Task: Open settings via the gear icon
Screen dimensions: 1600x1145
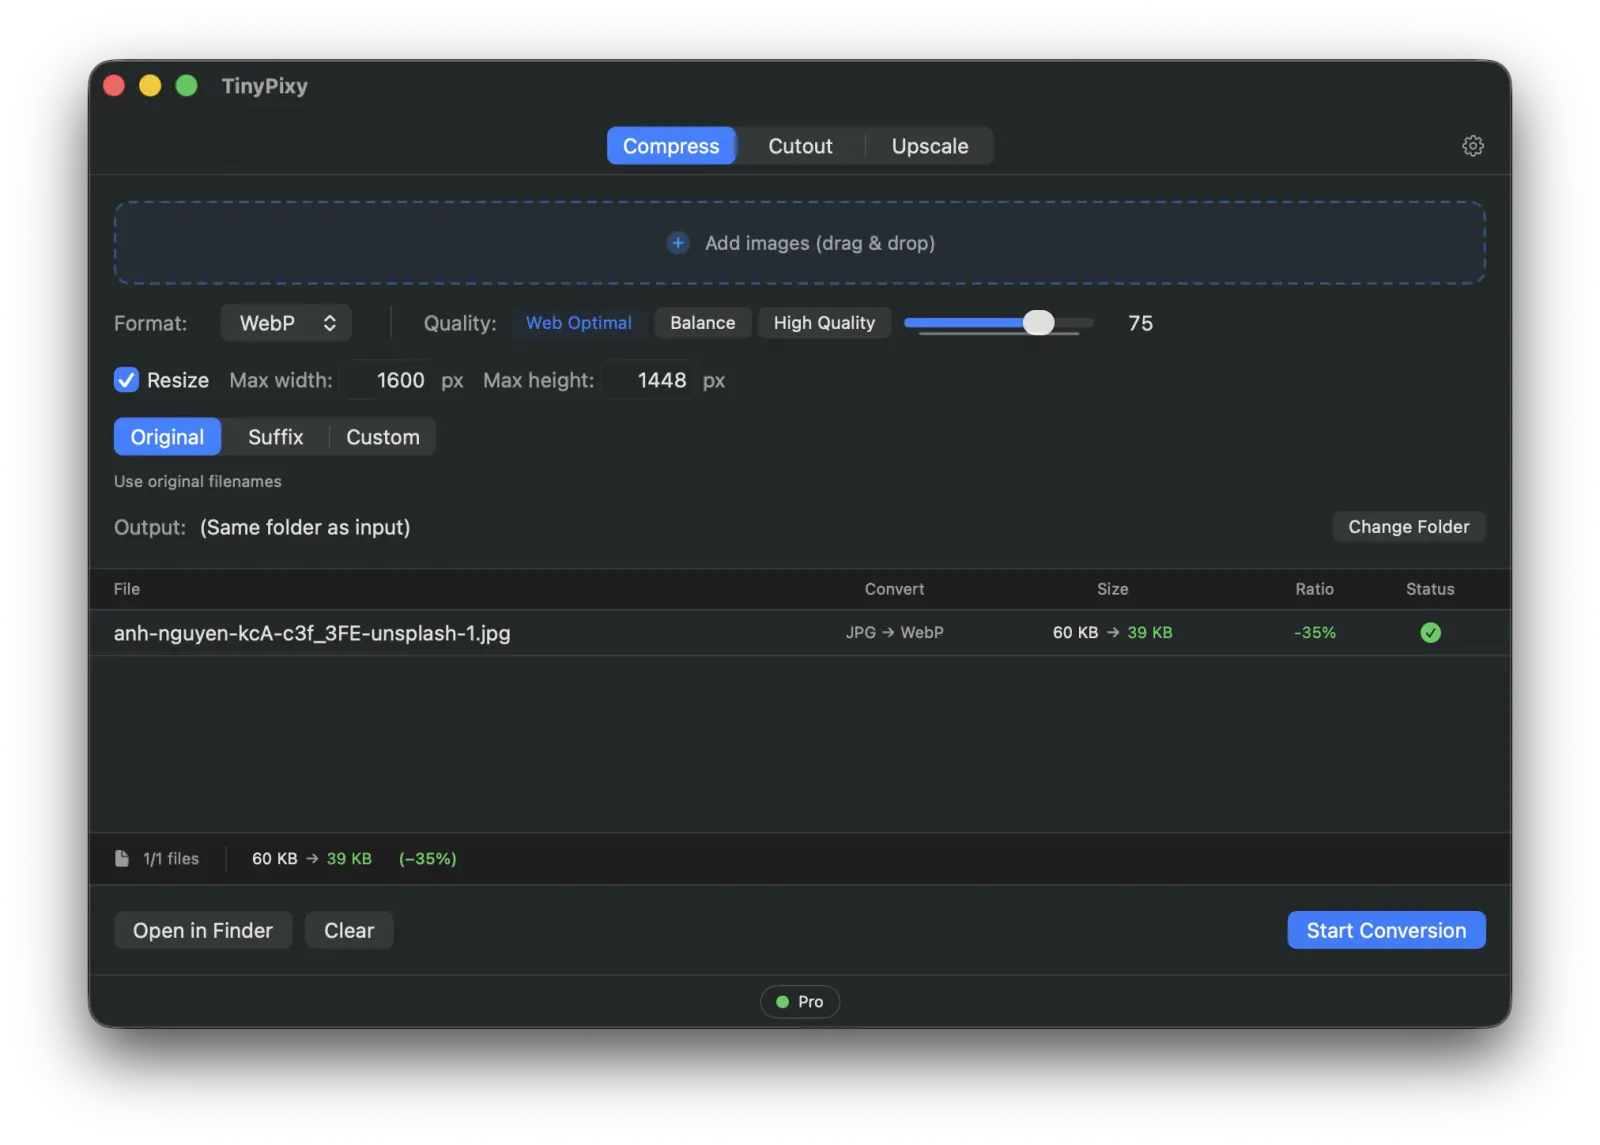Action: (1472, 146)
